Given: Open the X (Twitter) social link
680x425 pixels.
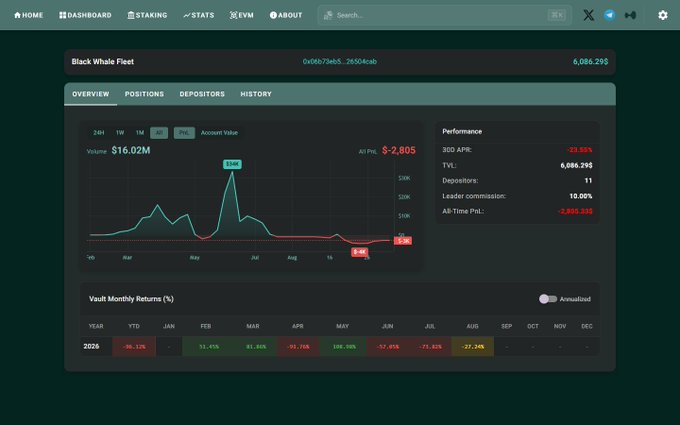Looking at the screenshot, I should click(588, 15).
